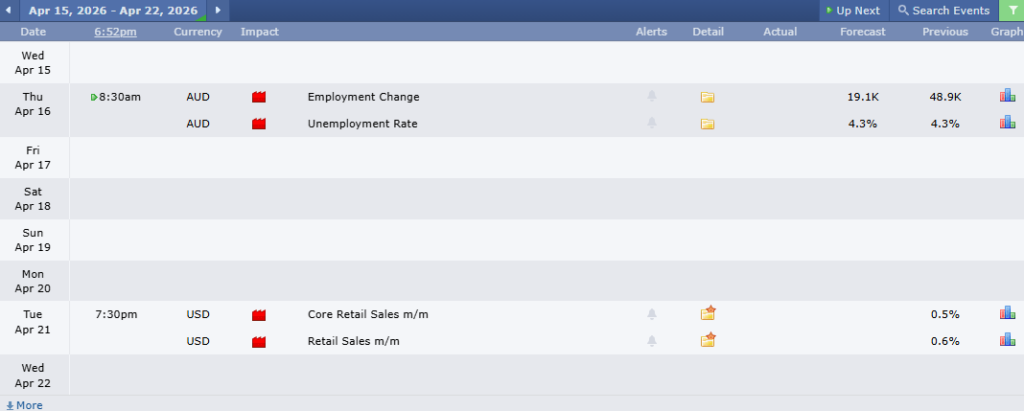The image size is (1024, 411).
Task: Click the 19.1K forecast value
Action: (x=863, y=97)
